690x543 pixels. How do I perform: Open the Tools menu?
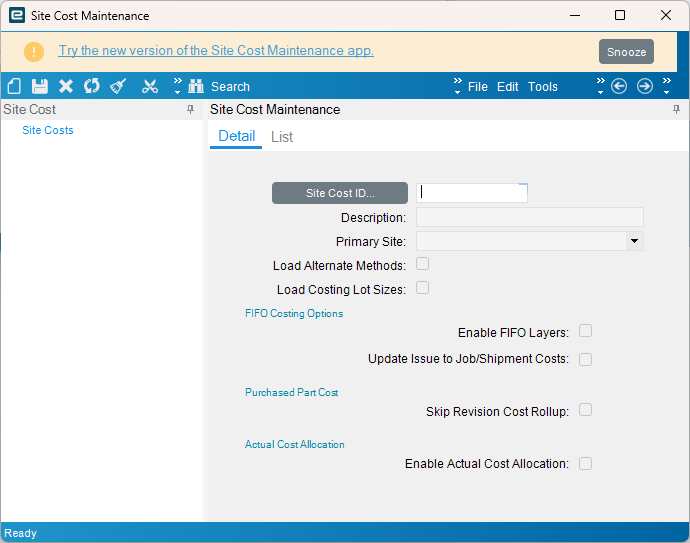tap(543, 87)
